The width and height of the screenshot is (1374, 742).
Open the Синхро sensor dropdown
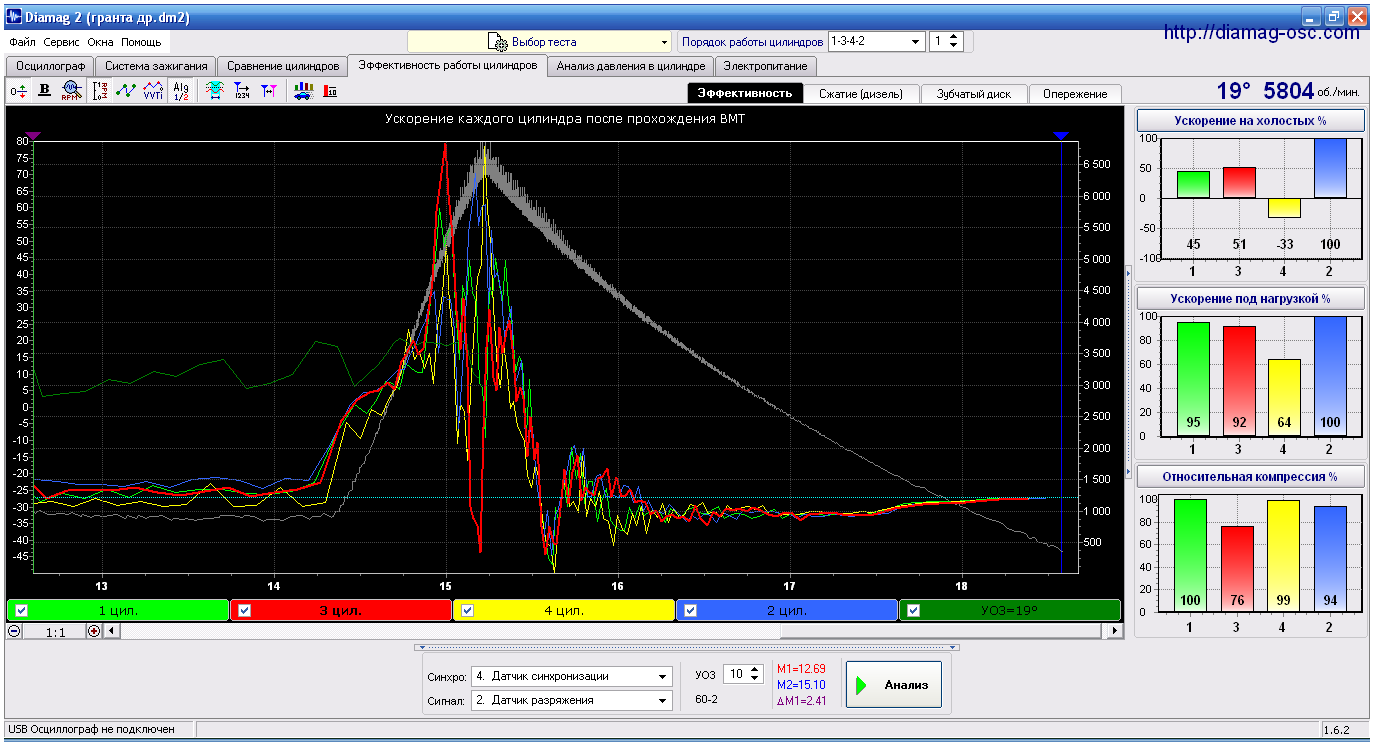pyautogui.click(x=662, y=676)
